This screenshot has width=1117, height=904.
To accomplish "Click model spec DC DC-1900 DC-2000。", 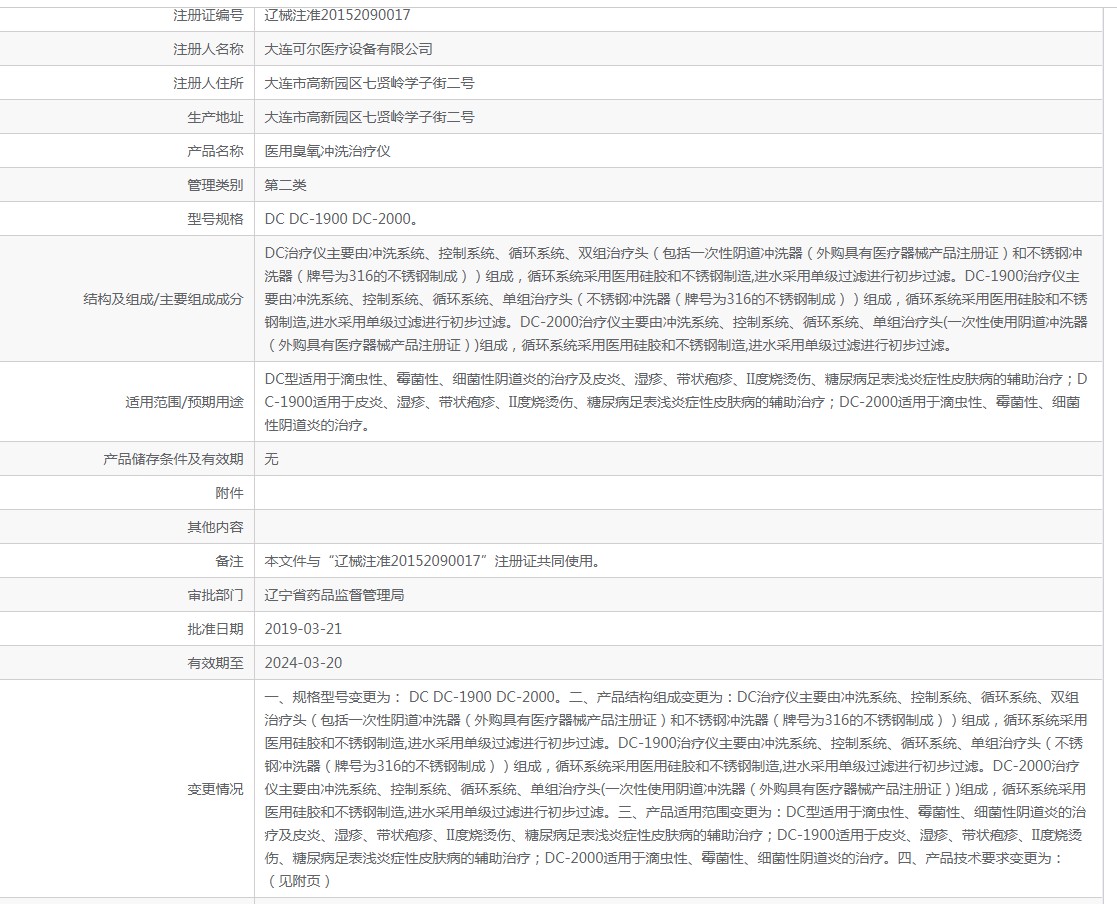I will (341, 219).
